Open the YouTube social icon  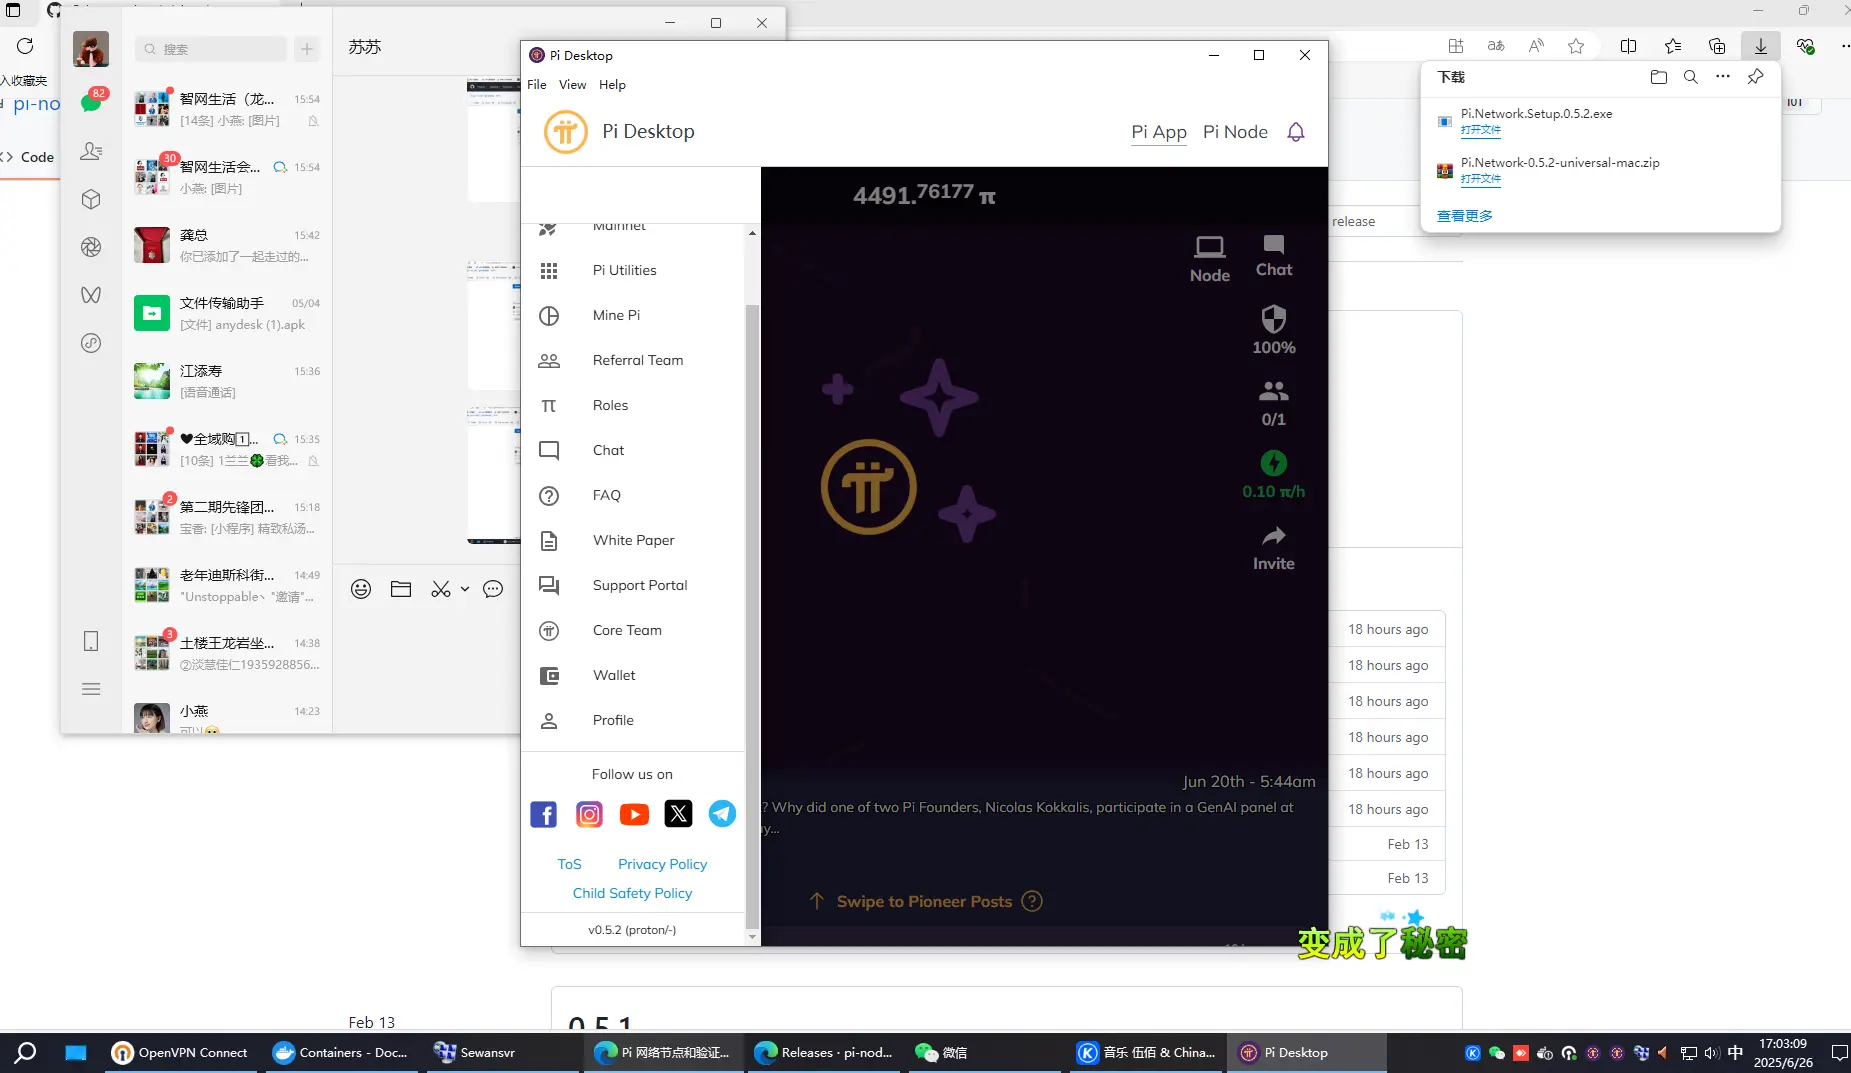tap(634, 814)
